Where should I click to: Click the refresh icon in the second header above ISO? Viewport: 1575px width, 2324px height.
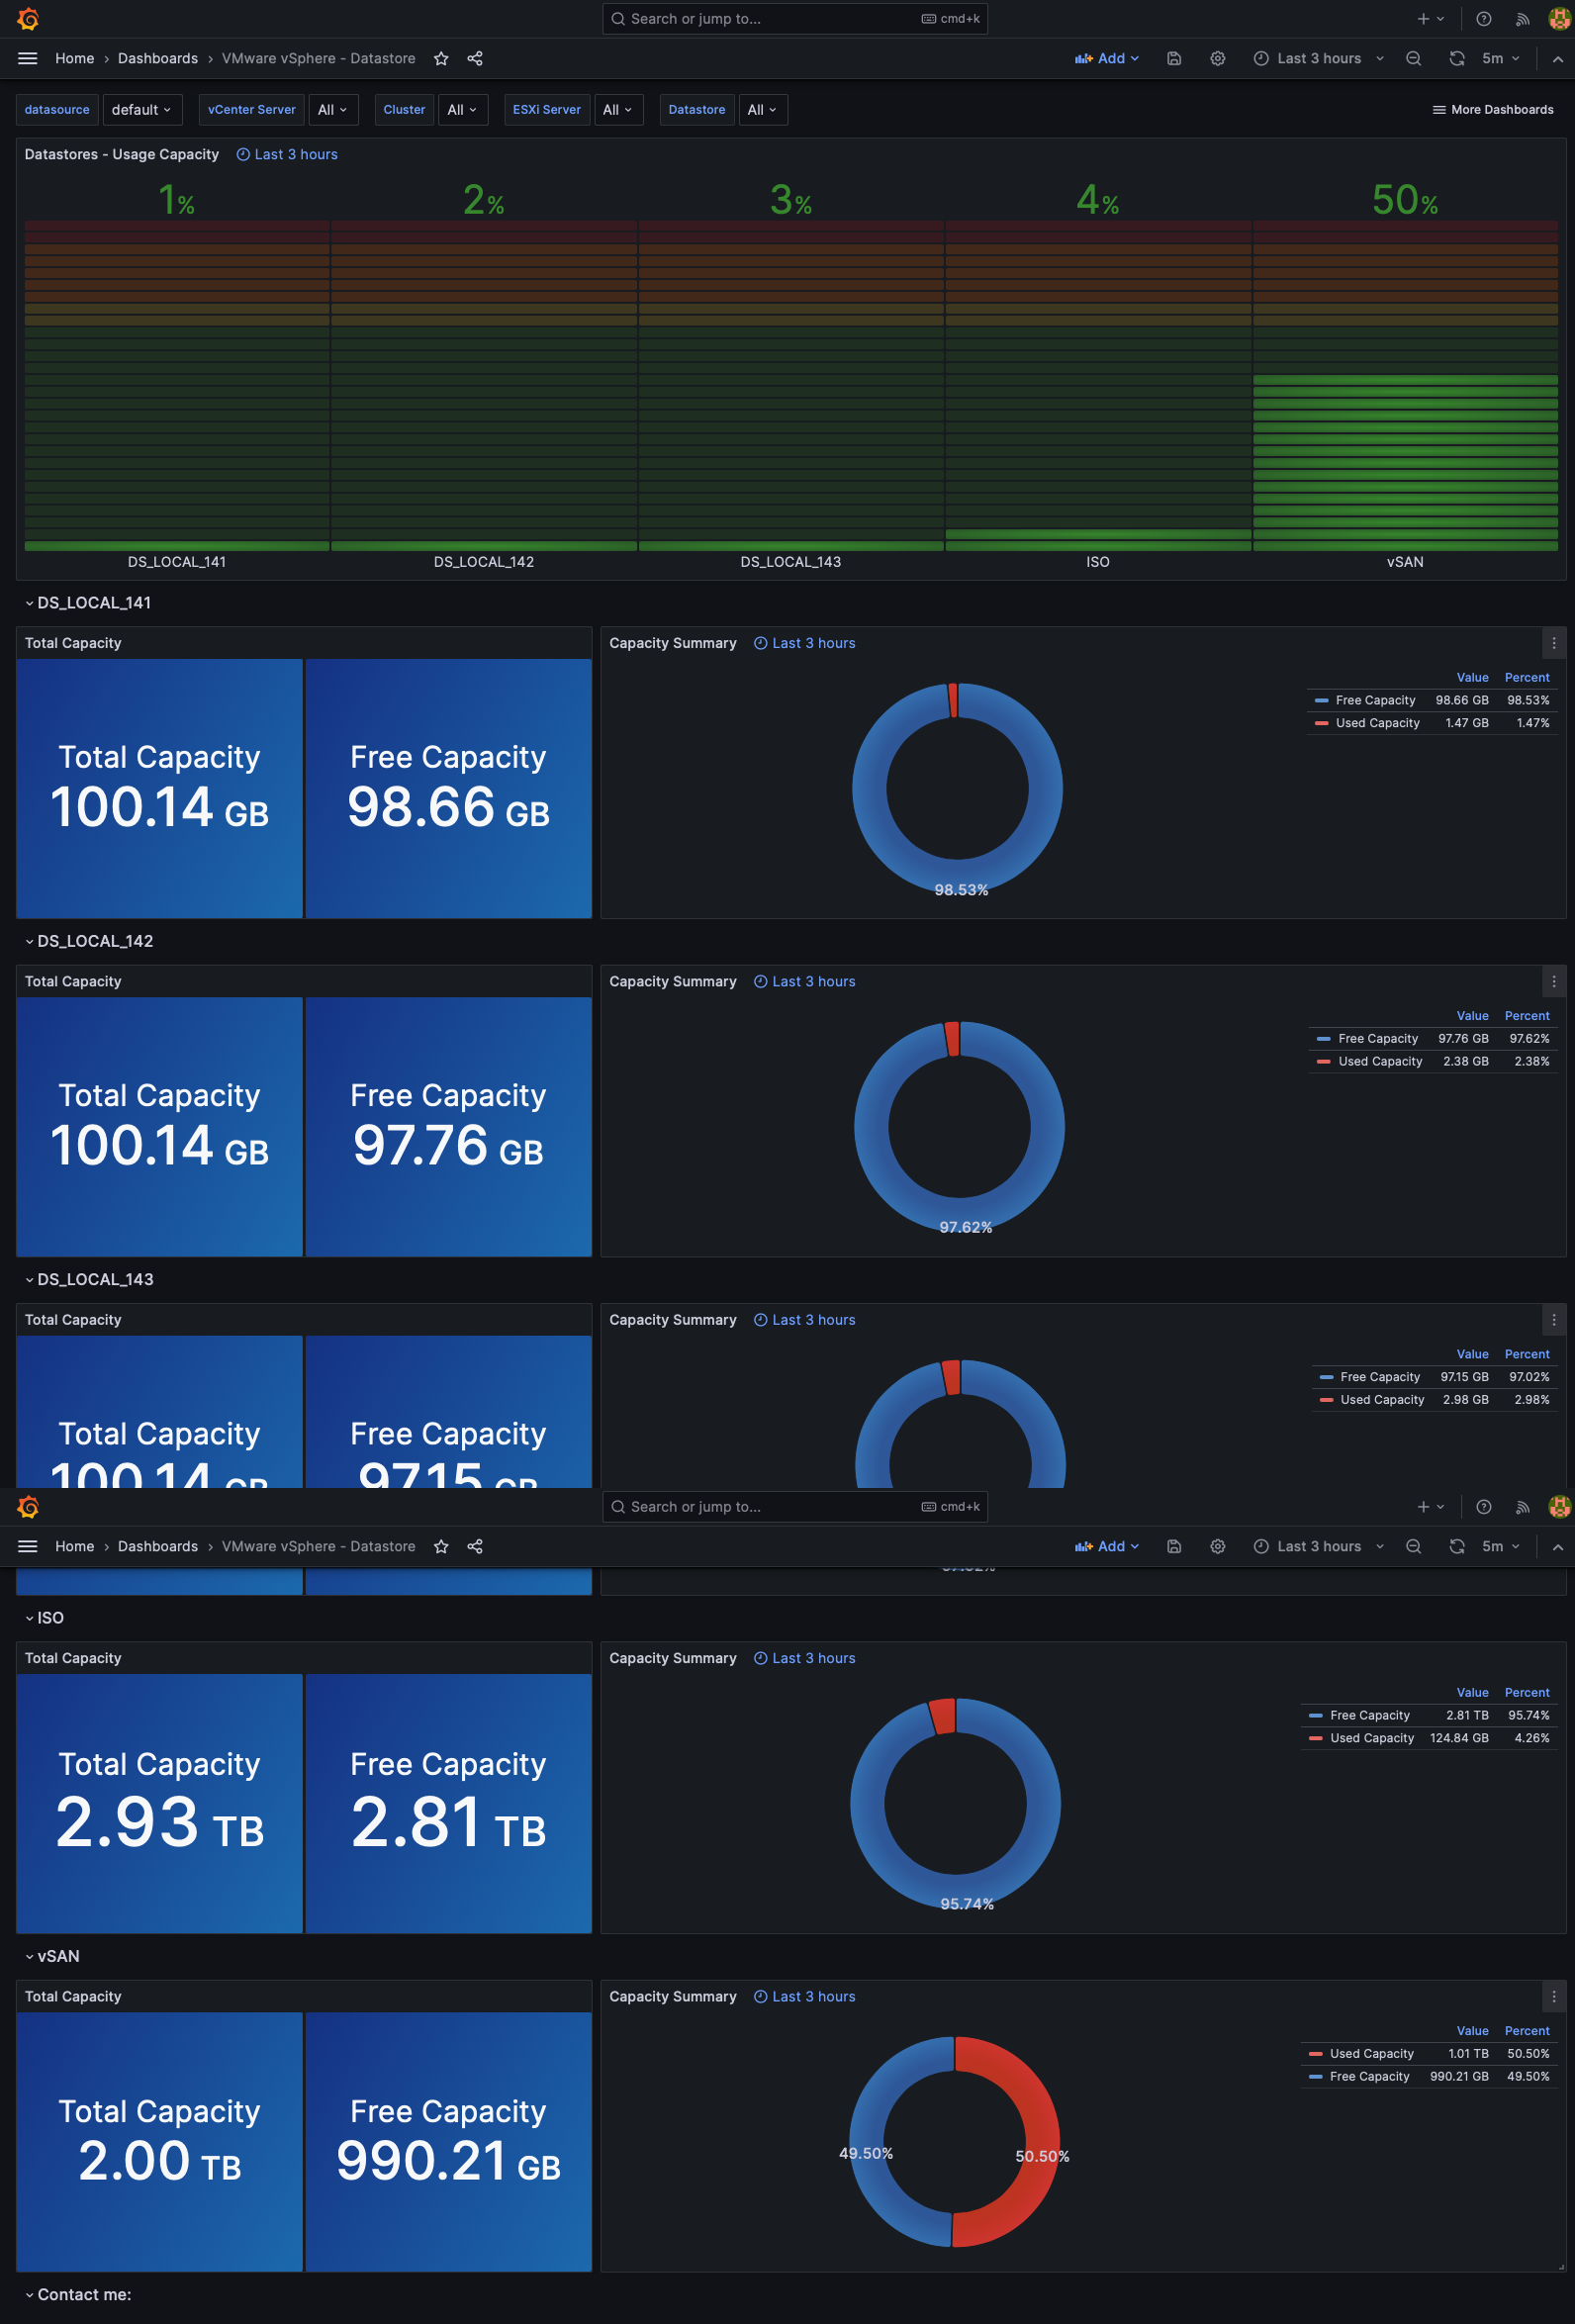coord(1457,1546)
